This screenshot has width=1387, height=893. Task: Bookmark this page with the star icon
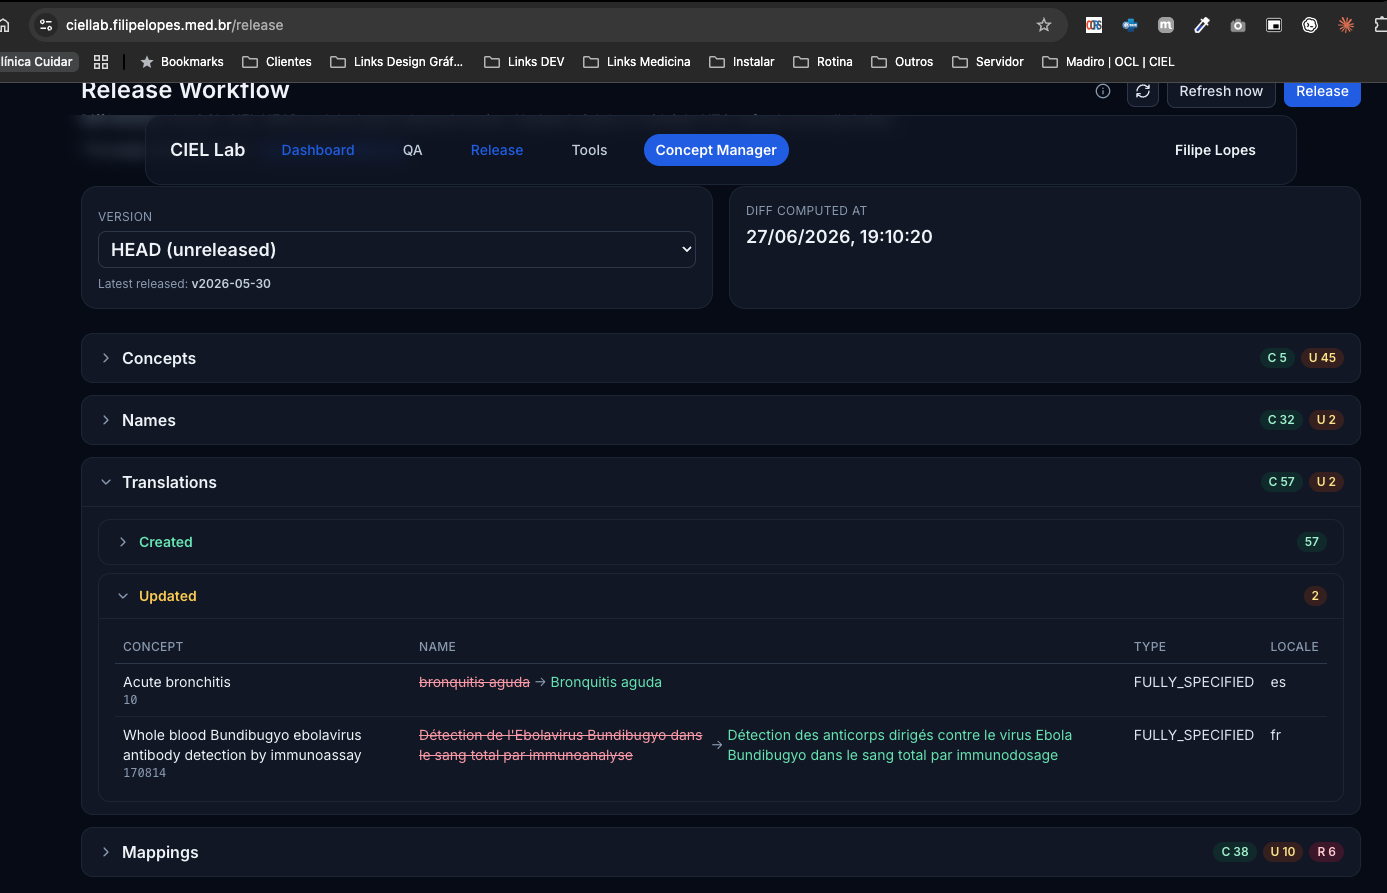[x=1044, y=25]
